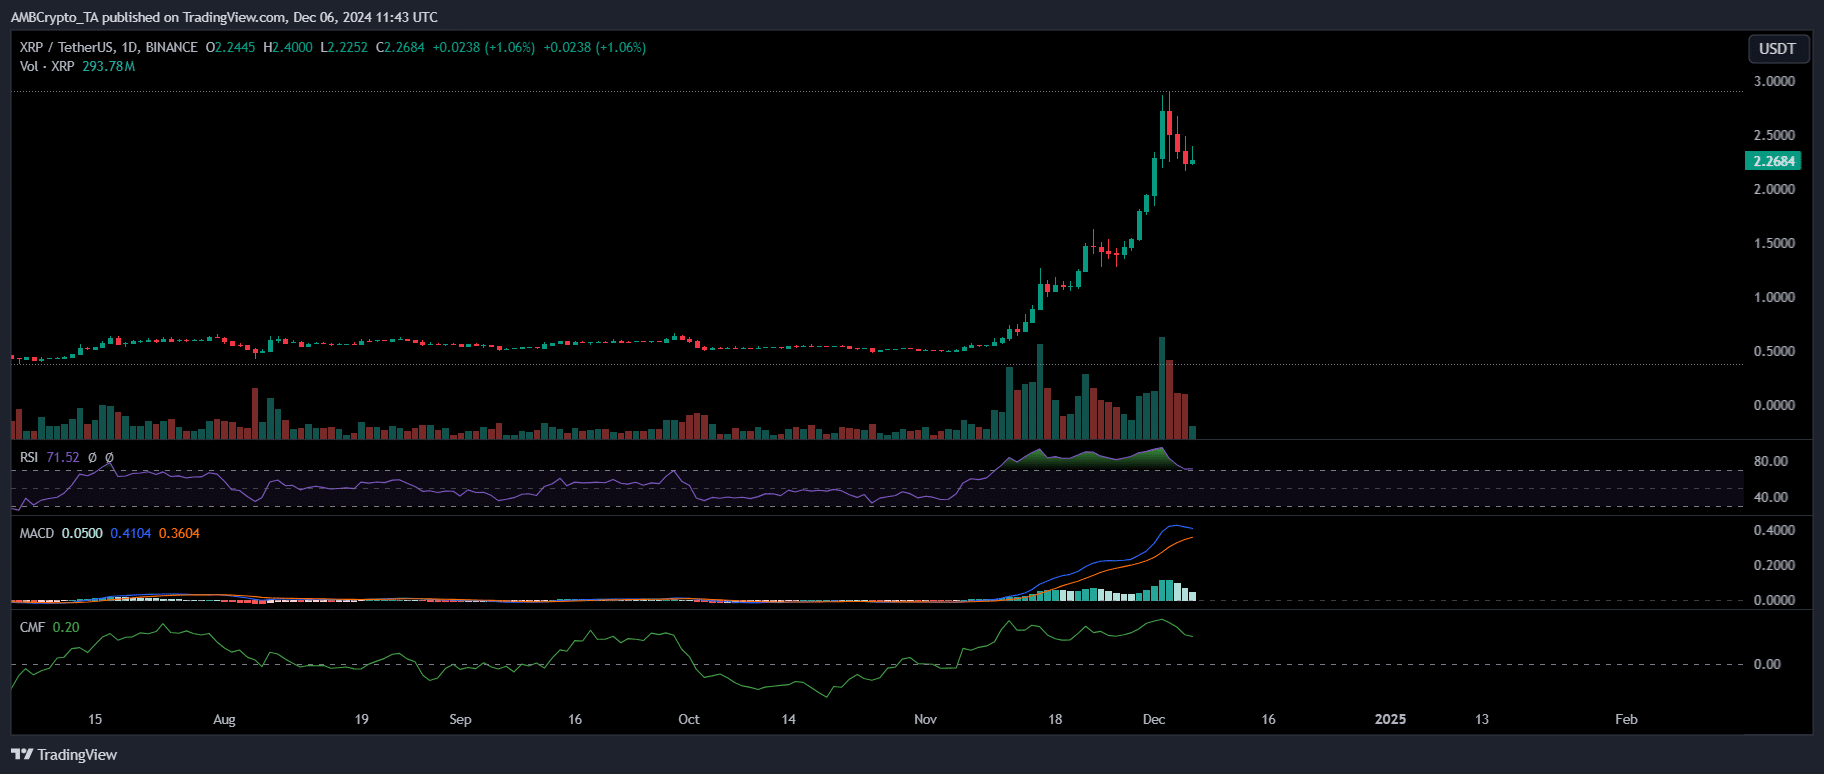Click the 0.4000 MACD scale label
Image resolution: width=1824 pixels, height=774 pixels.
(1774, 530)
